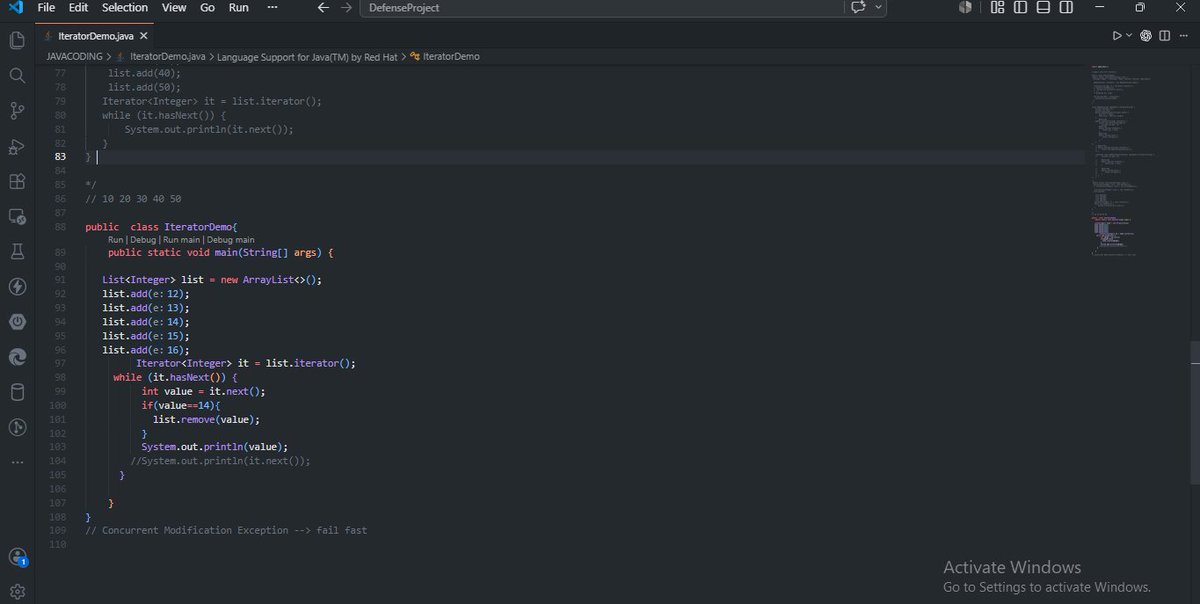Open the Selection menu
This screenshot has height=604, width=1200.
click(125, 7)
